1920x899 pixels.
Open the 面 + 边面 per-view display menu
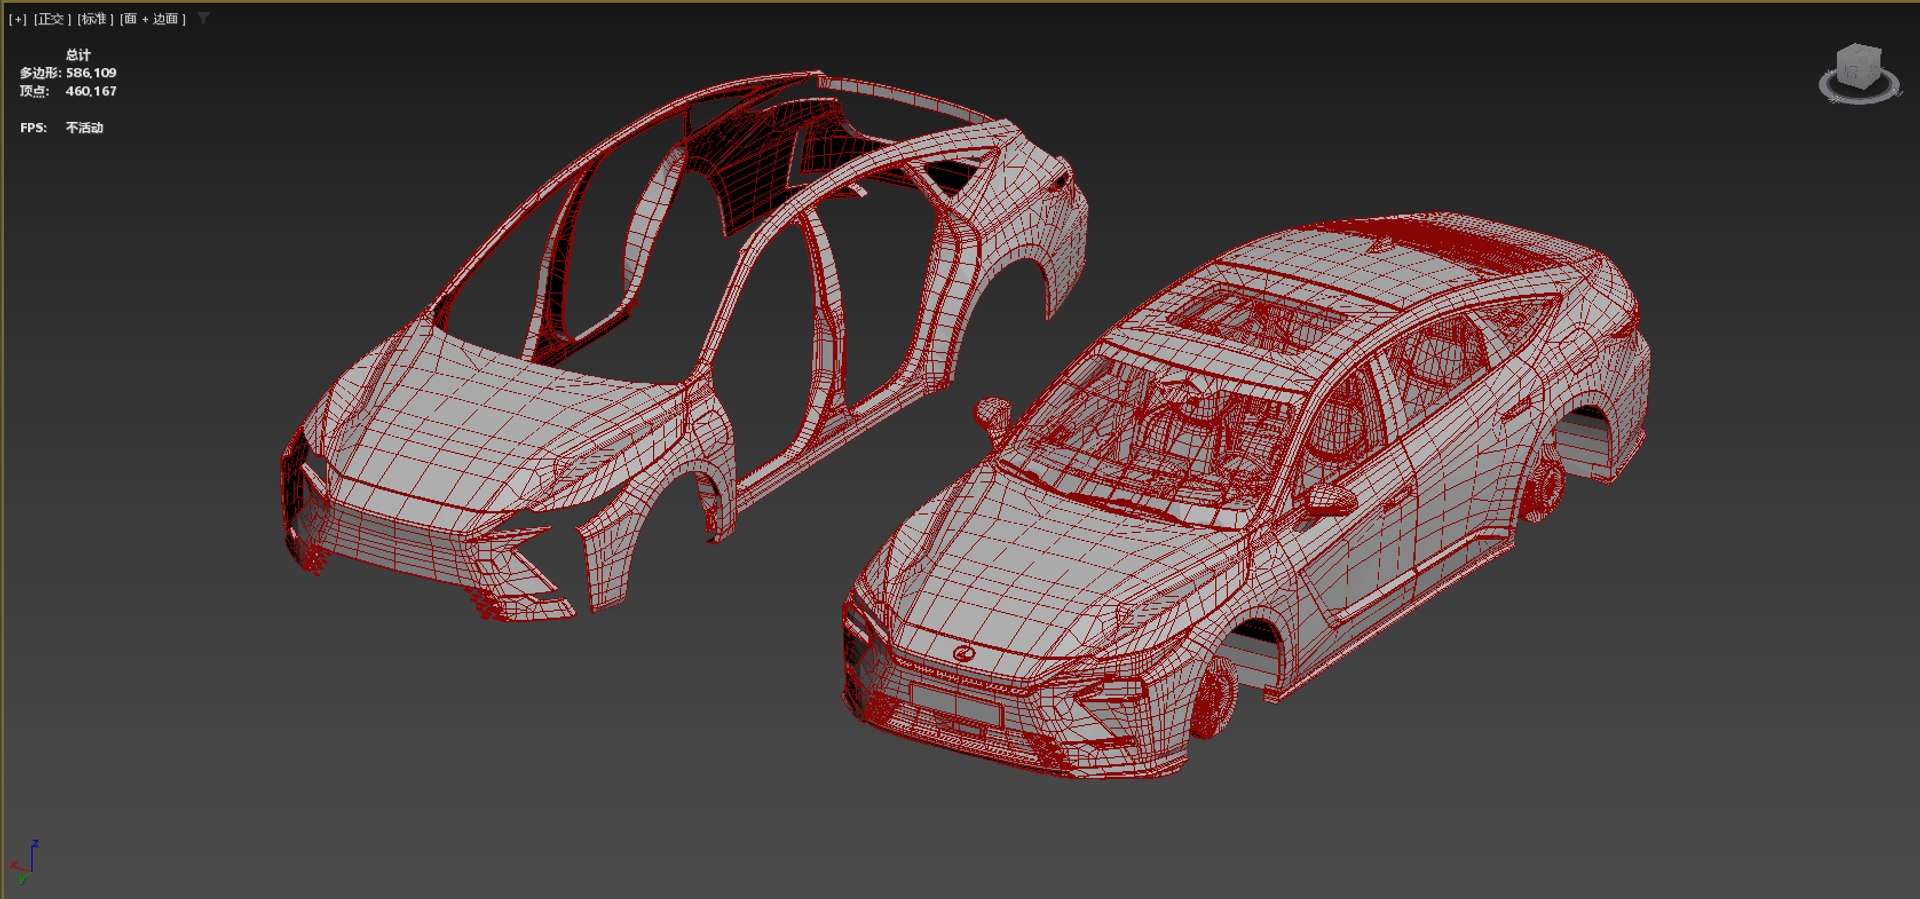point(153,19)
